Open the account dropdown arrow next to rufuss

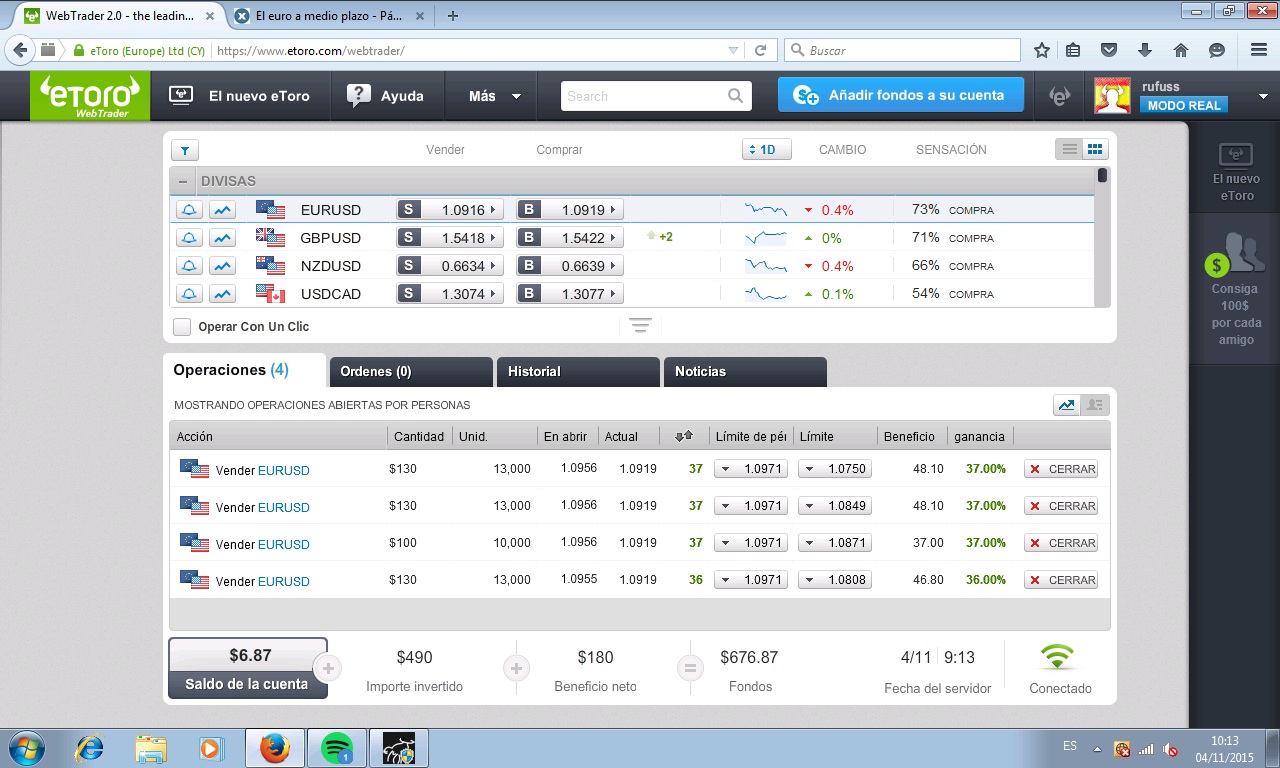(x=1263, y=97)
